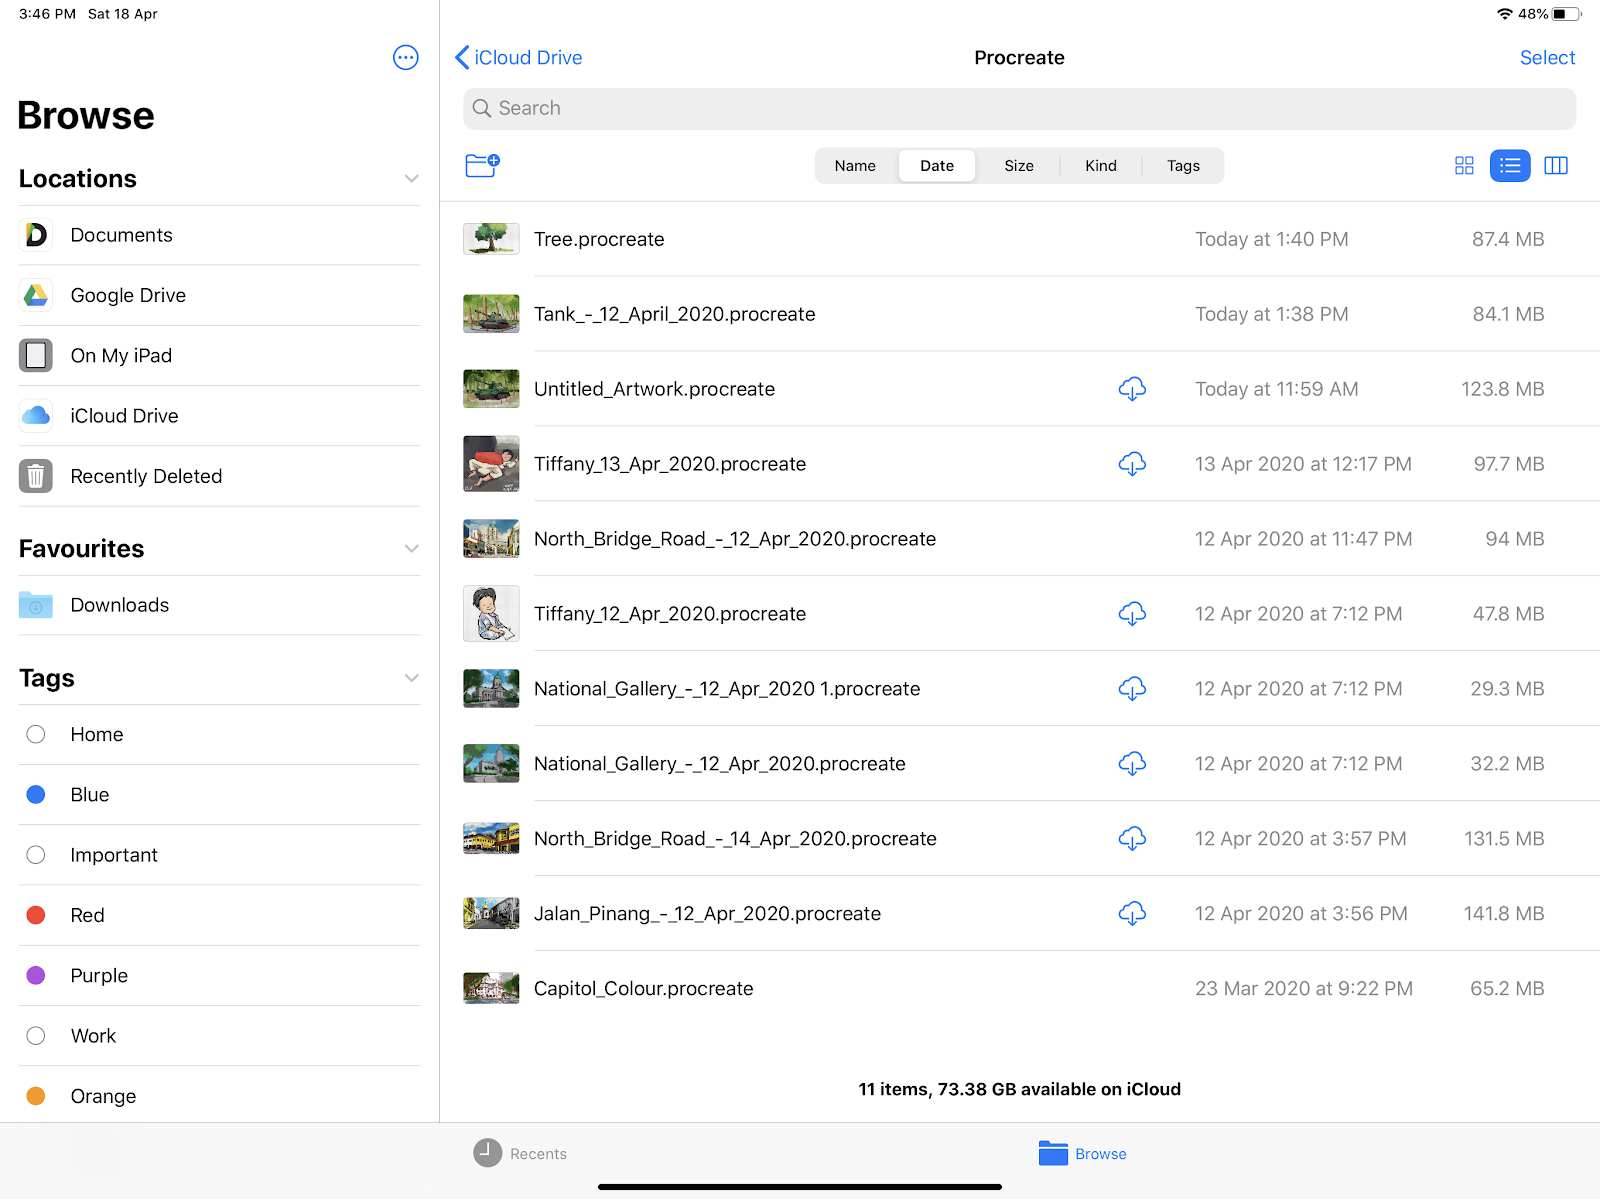Sort files by Kind

click(1101, 166)
